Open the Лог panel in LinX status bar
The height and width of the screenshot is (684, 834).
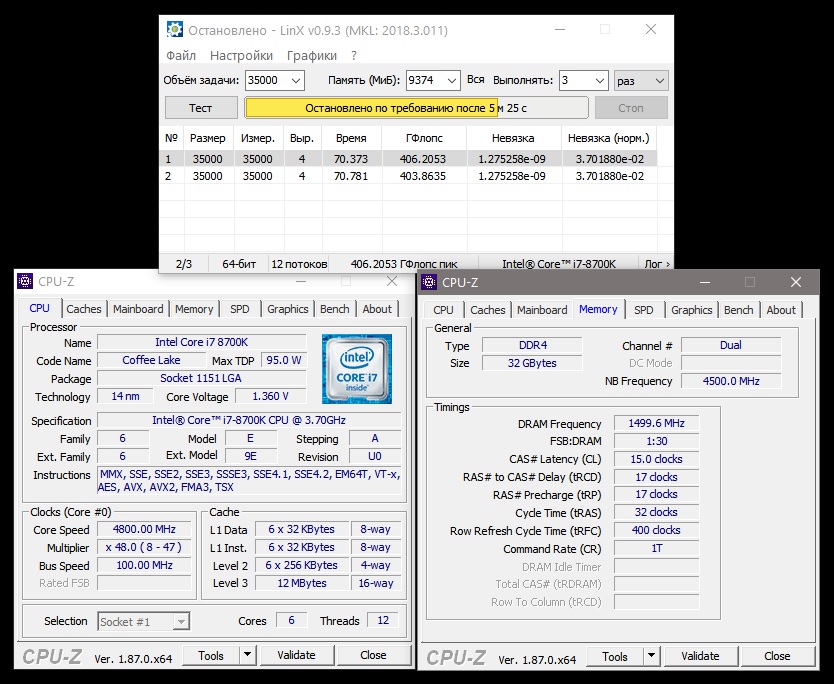[657, 264]
